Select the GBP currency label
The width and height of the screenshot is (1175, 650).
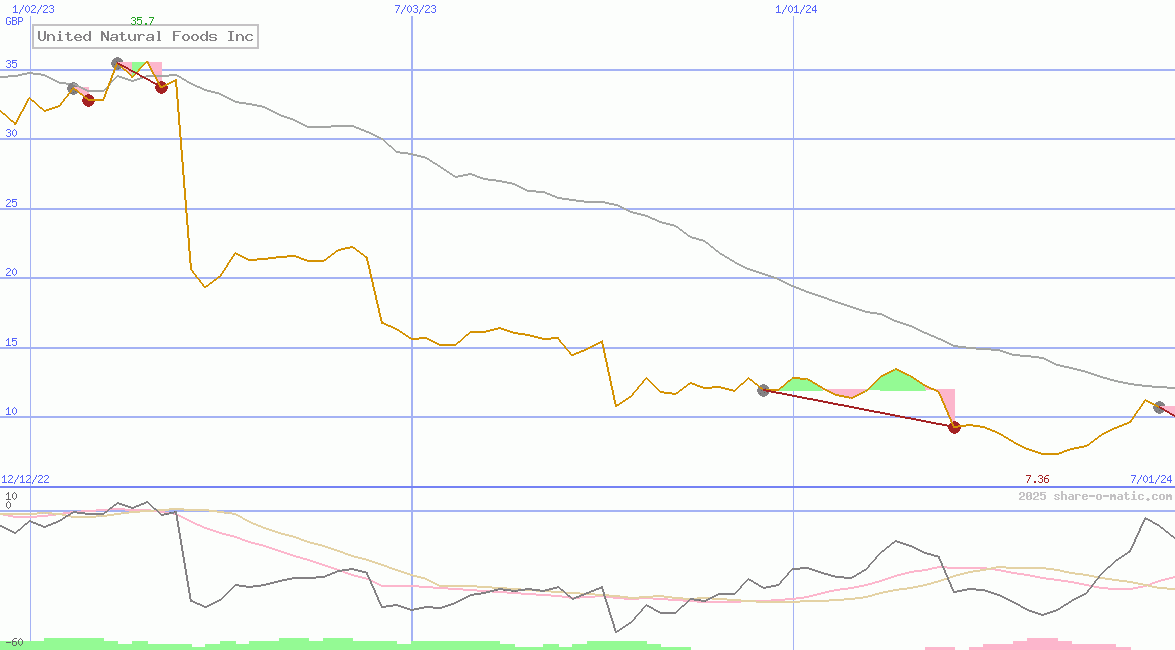(14, 21)
